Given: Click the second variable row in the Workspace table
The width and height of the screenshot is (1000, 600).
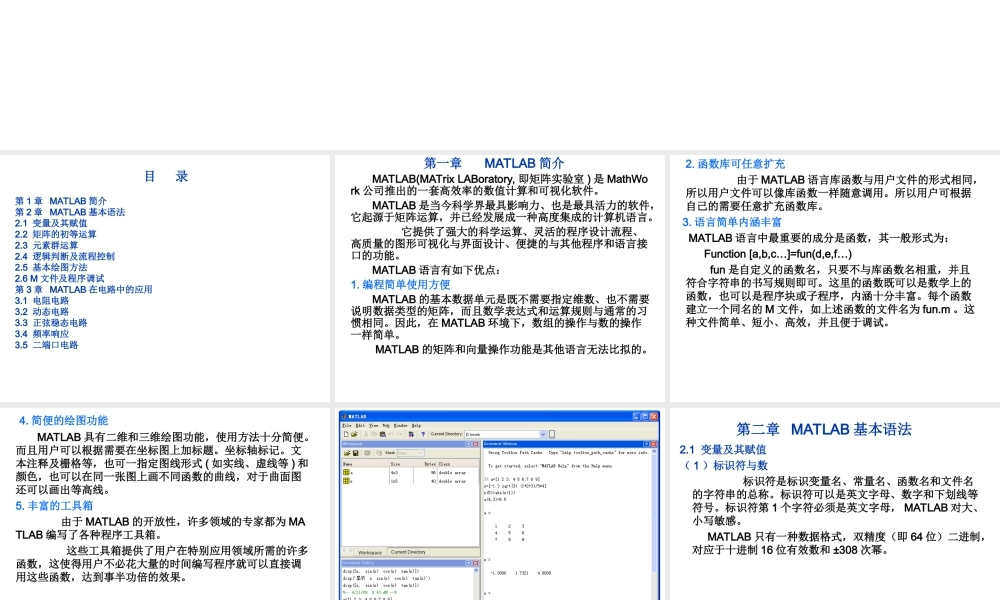Looking at the screenshot, I should click(411, 481).
